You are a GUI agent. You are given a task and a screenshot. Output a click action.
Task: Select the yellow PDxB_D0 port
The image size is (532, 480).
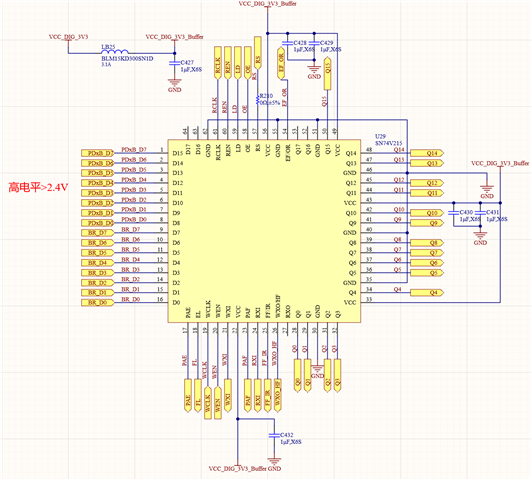(97, 223)
